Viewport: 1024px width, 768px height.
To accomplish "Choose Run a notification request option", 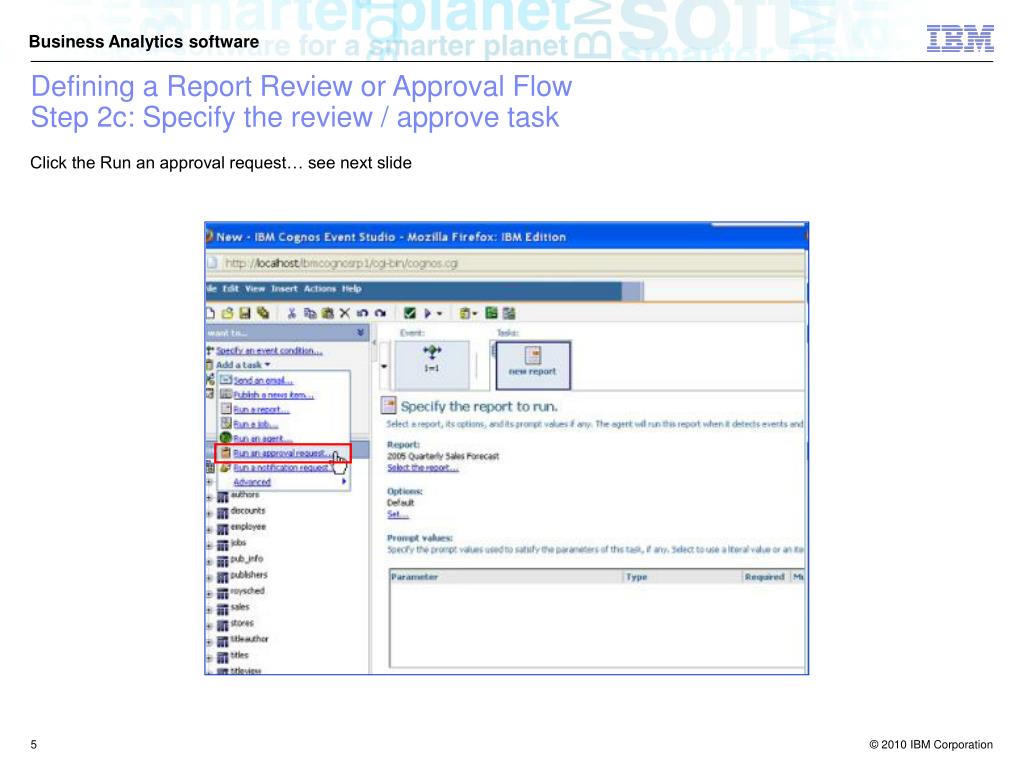I will (281, 468).
